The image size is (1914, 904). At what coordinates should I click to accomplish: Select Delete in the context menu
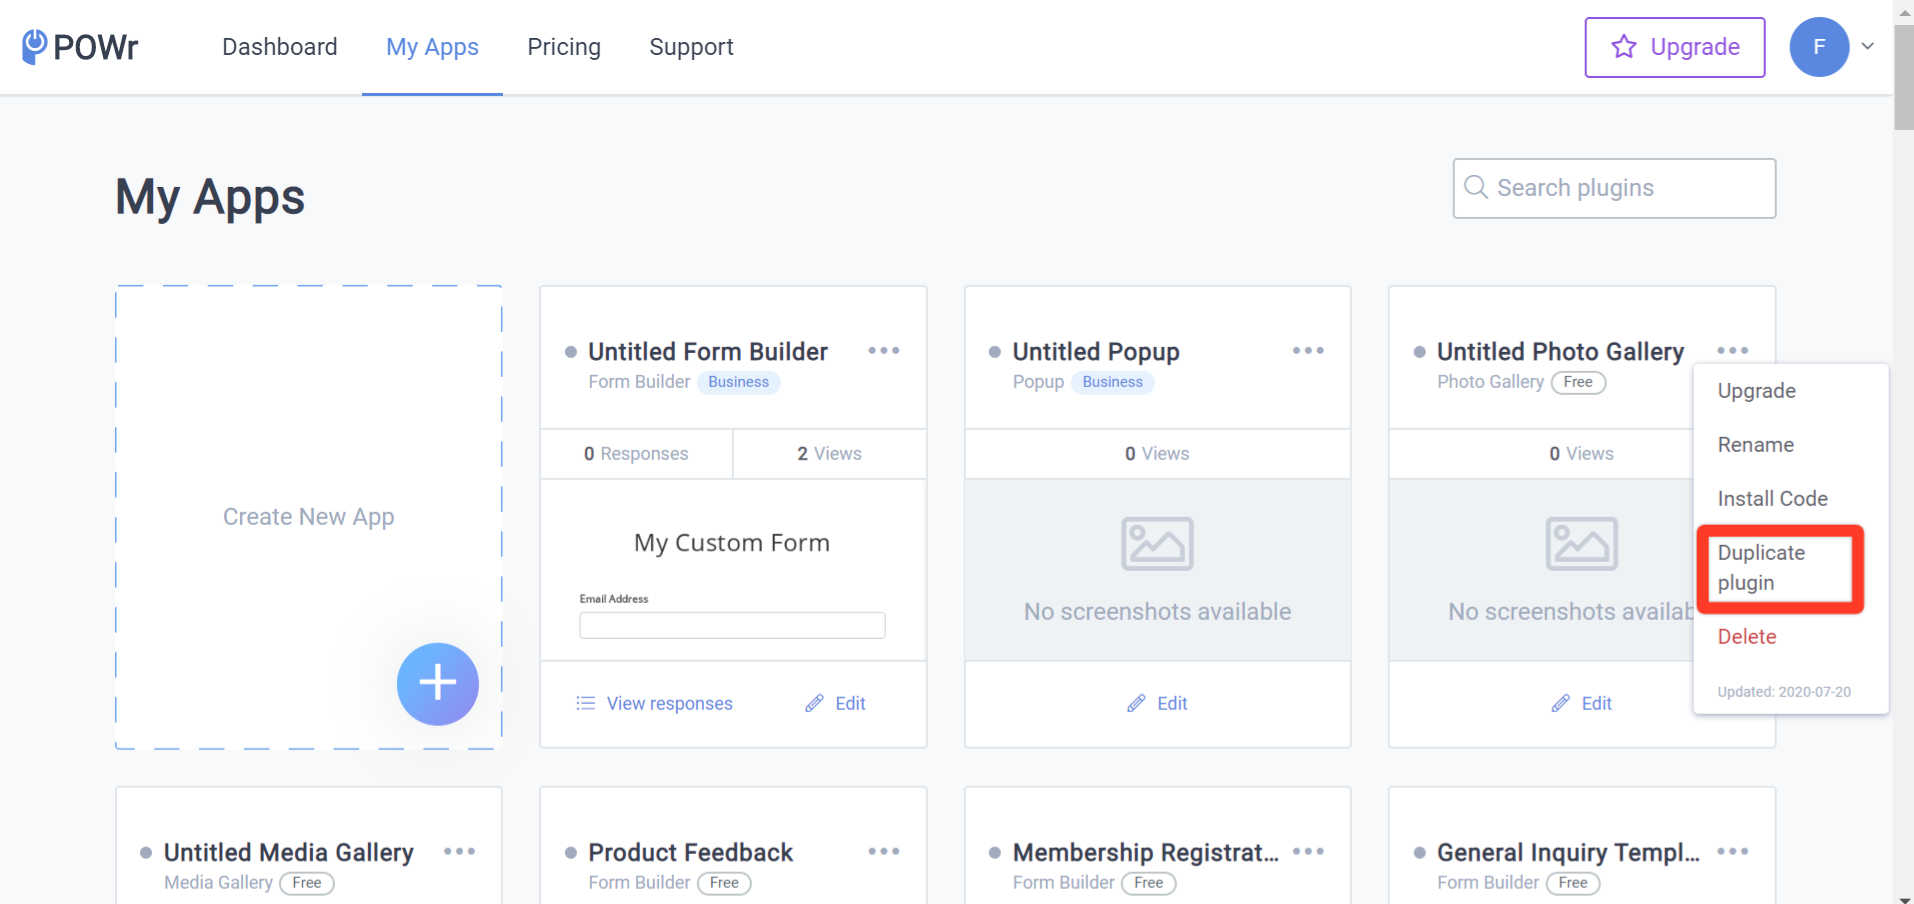1747,637
